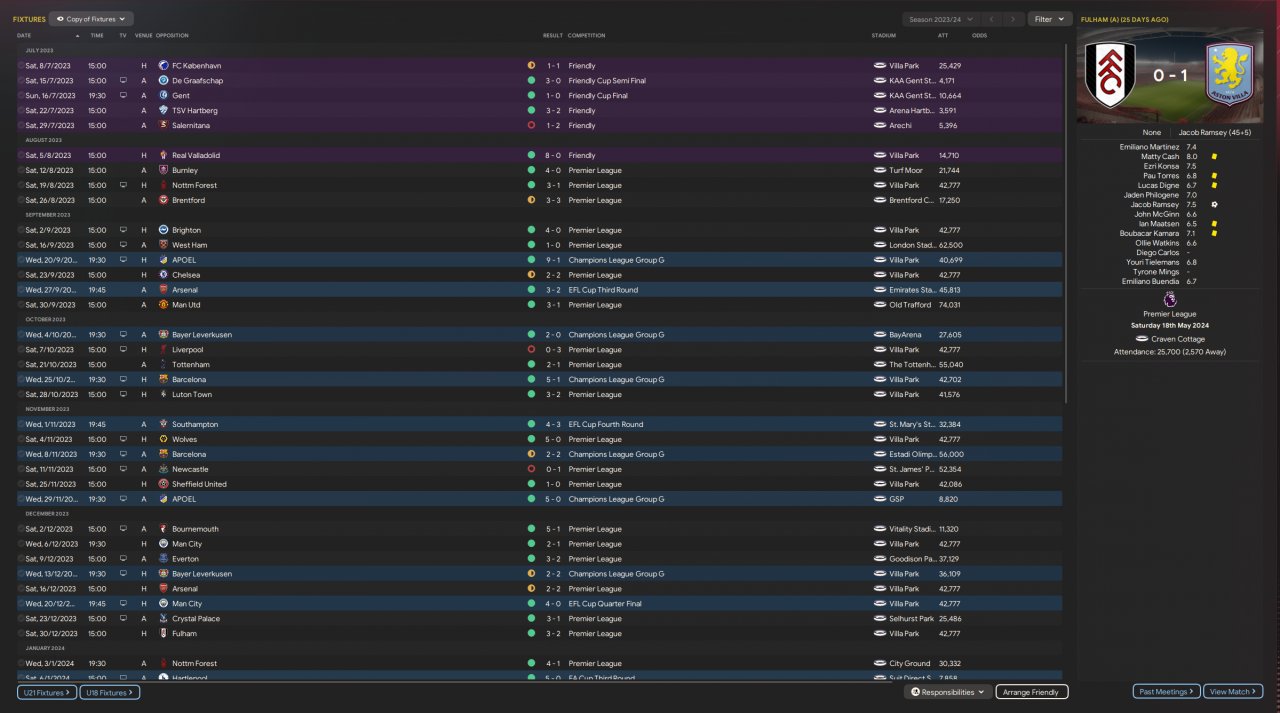Click the red loss indicator for Salernitana
Screen dimensions: 1280x713
point(531,125)
